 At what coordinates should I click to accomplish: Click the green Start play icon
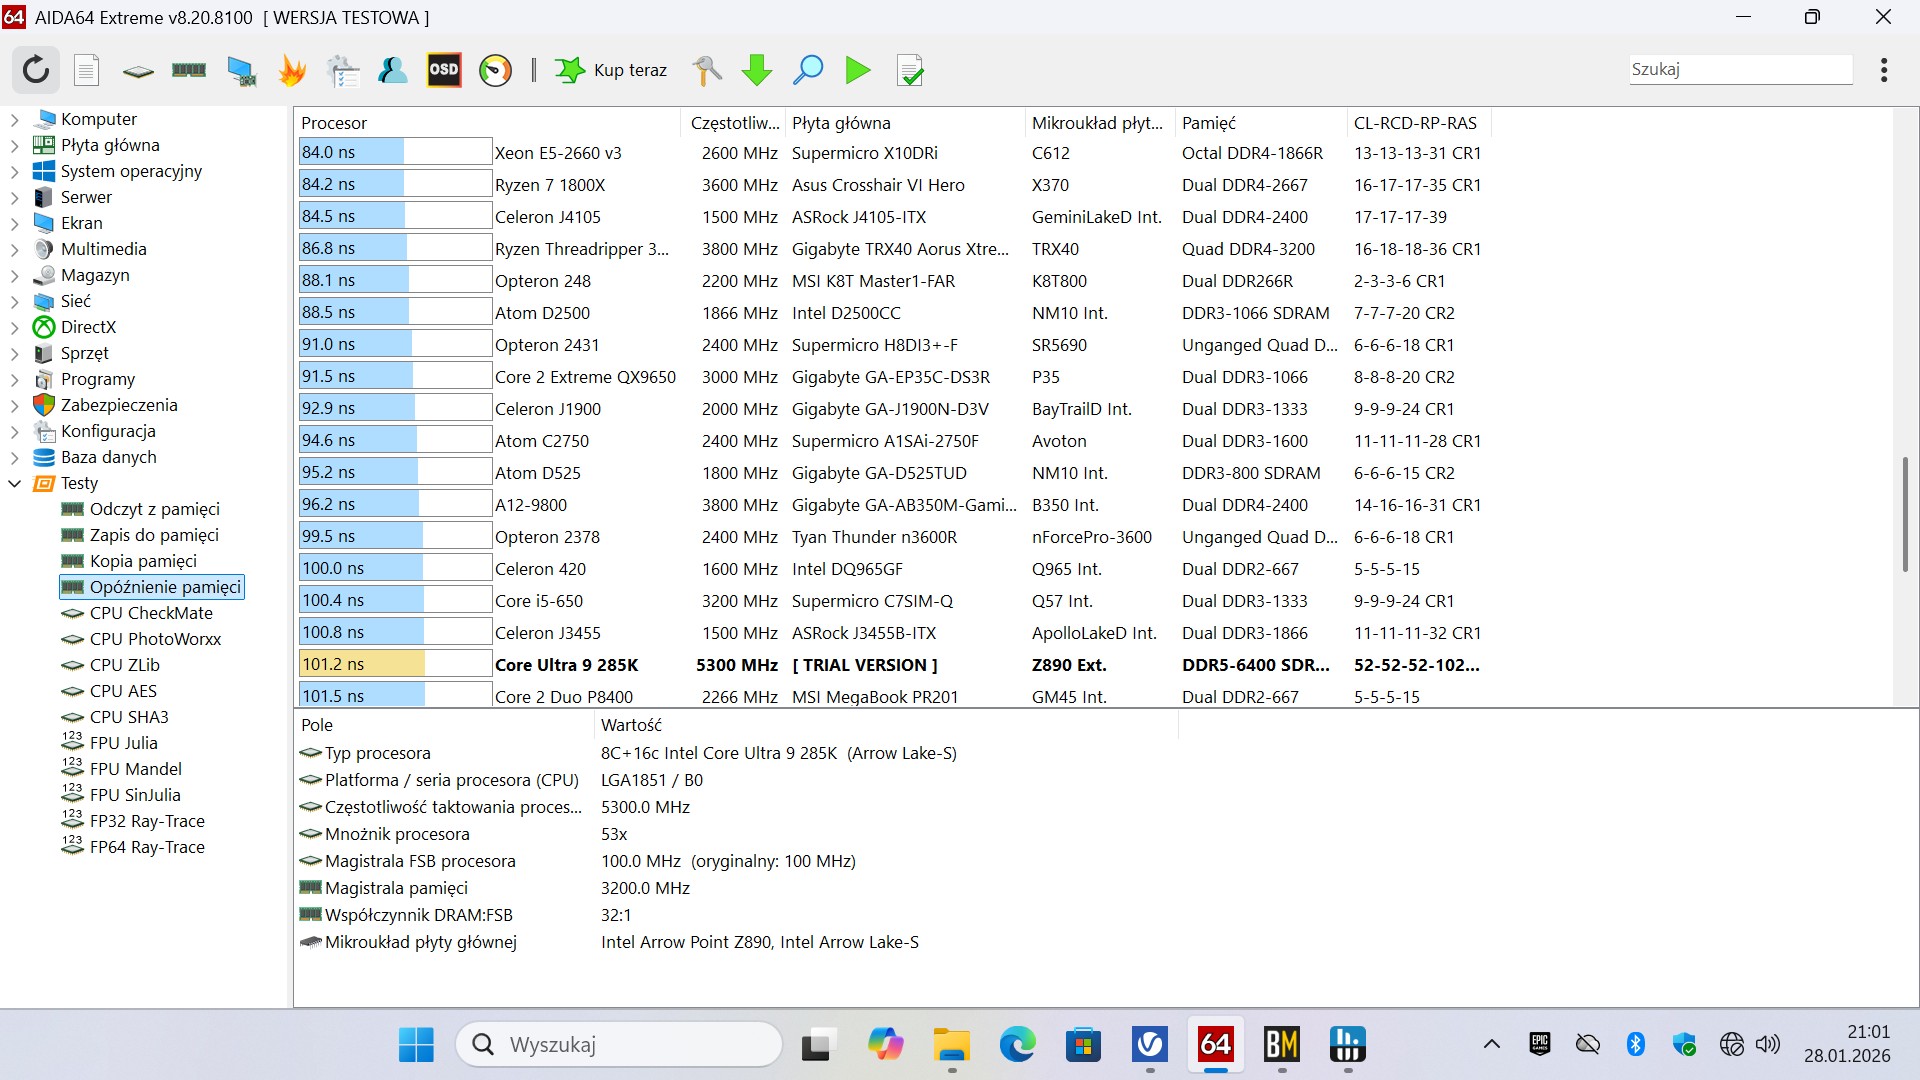pyautogui.click(x=858, y=70)
